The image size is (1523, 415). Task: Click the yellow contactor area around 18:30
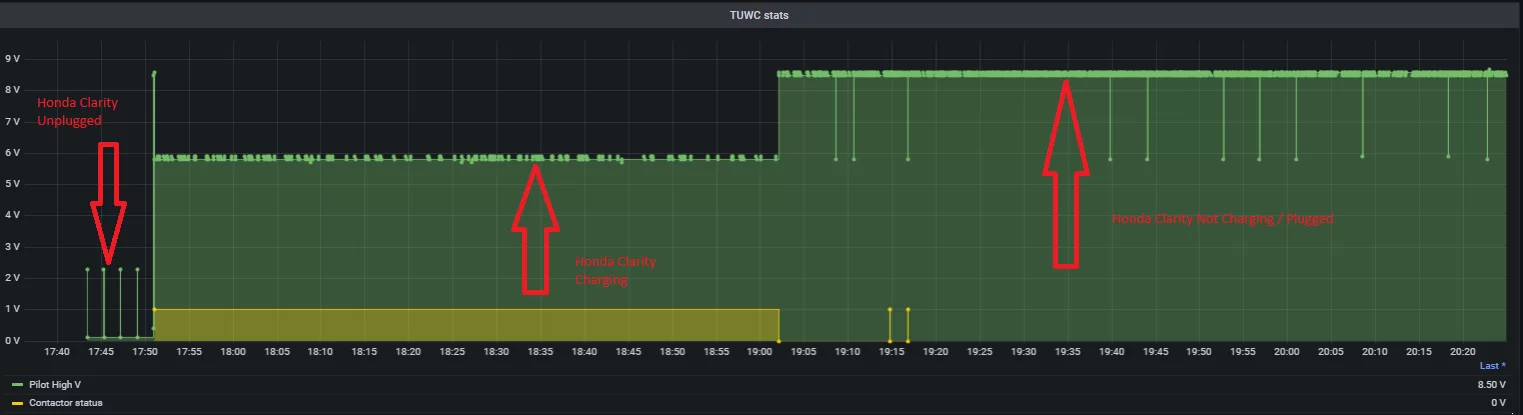tap(496, 325)
